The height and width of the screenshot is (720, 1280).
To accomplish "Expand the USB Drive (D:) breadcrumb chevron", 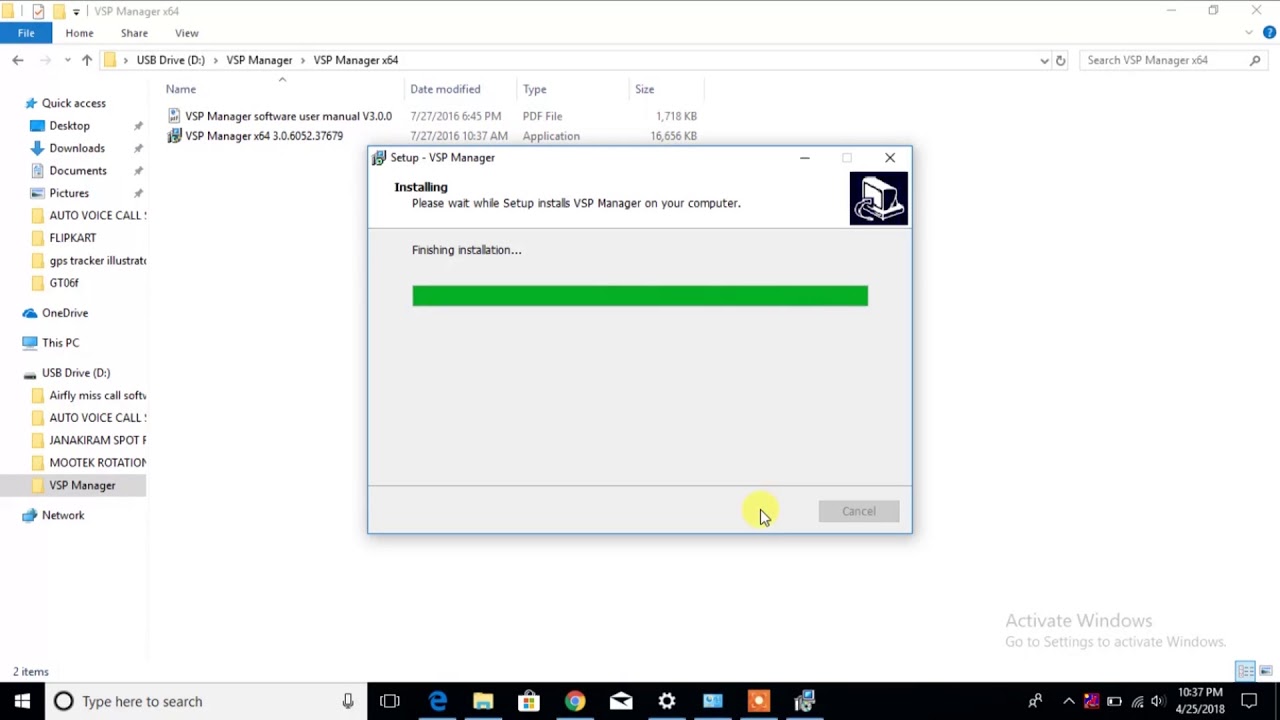I will [x=215, y=60].
